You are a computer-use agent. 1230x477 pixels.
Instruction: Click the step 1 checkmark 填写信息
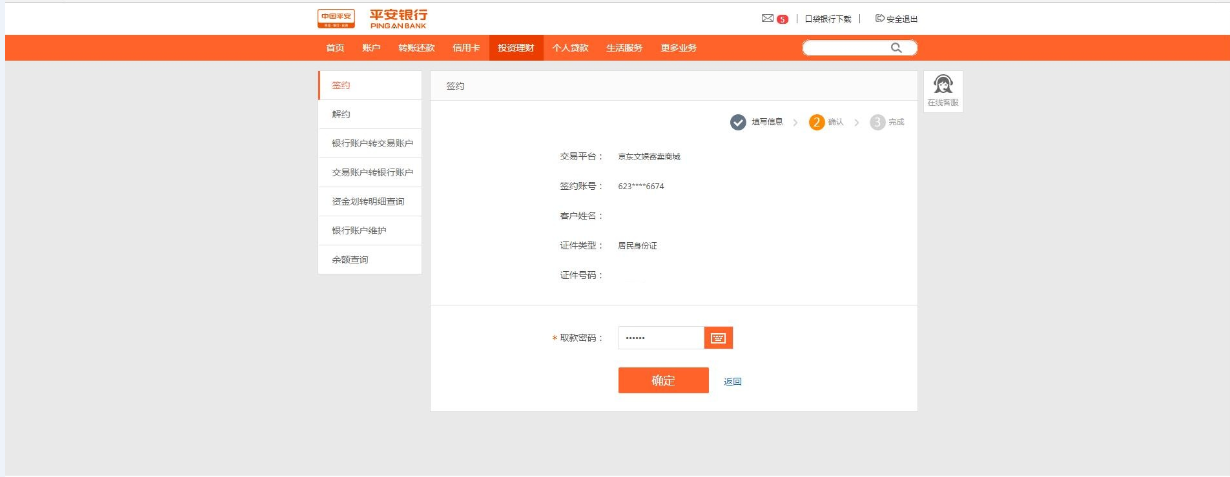click(738, 122)
